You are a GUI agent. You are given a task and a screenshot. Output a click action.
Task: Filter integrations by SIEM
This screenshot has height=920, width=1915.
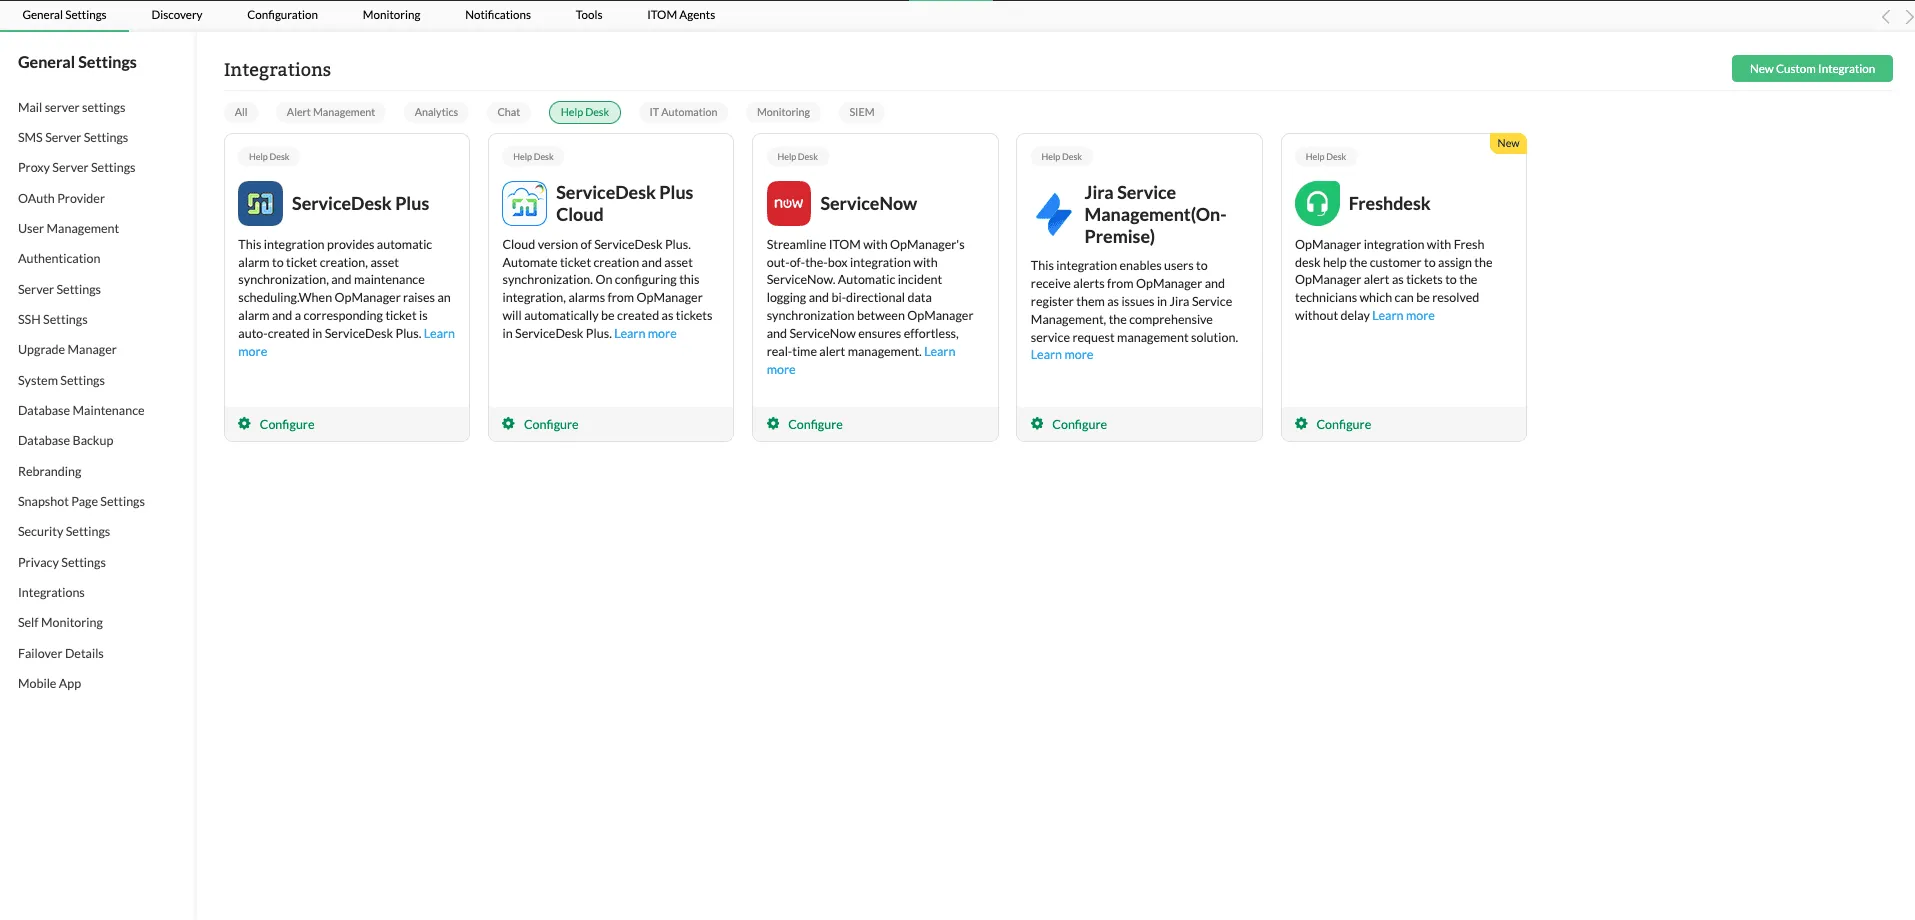click(862, 112)
